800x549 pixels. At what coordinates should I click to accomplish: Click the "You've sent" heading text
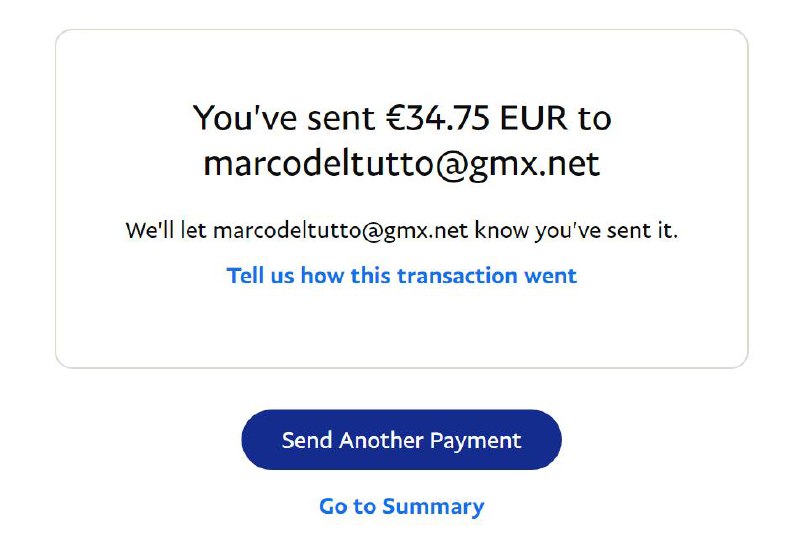coord(285,118)
